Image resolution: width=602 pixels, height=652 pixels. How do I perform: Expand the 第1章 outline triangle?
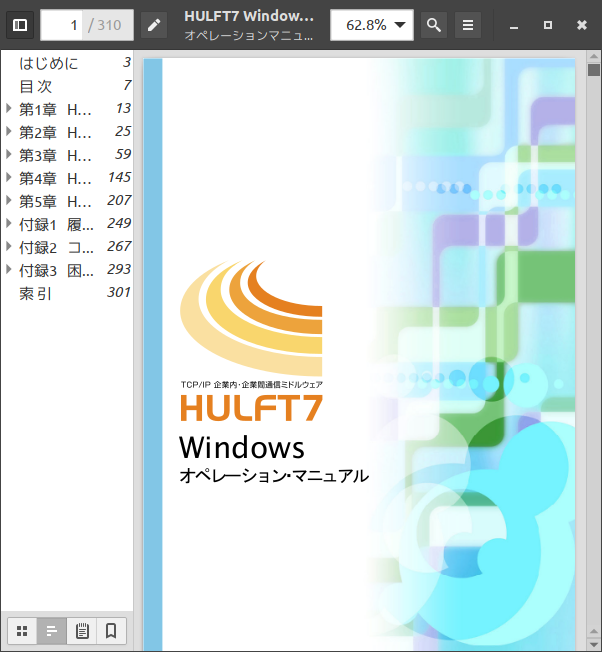point(8,109)
